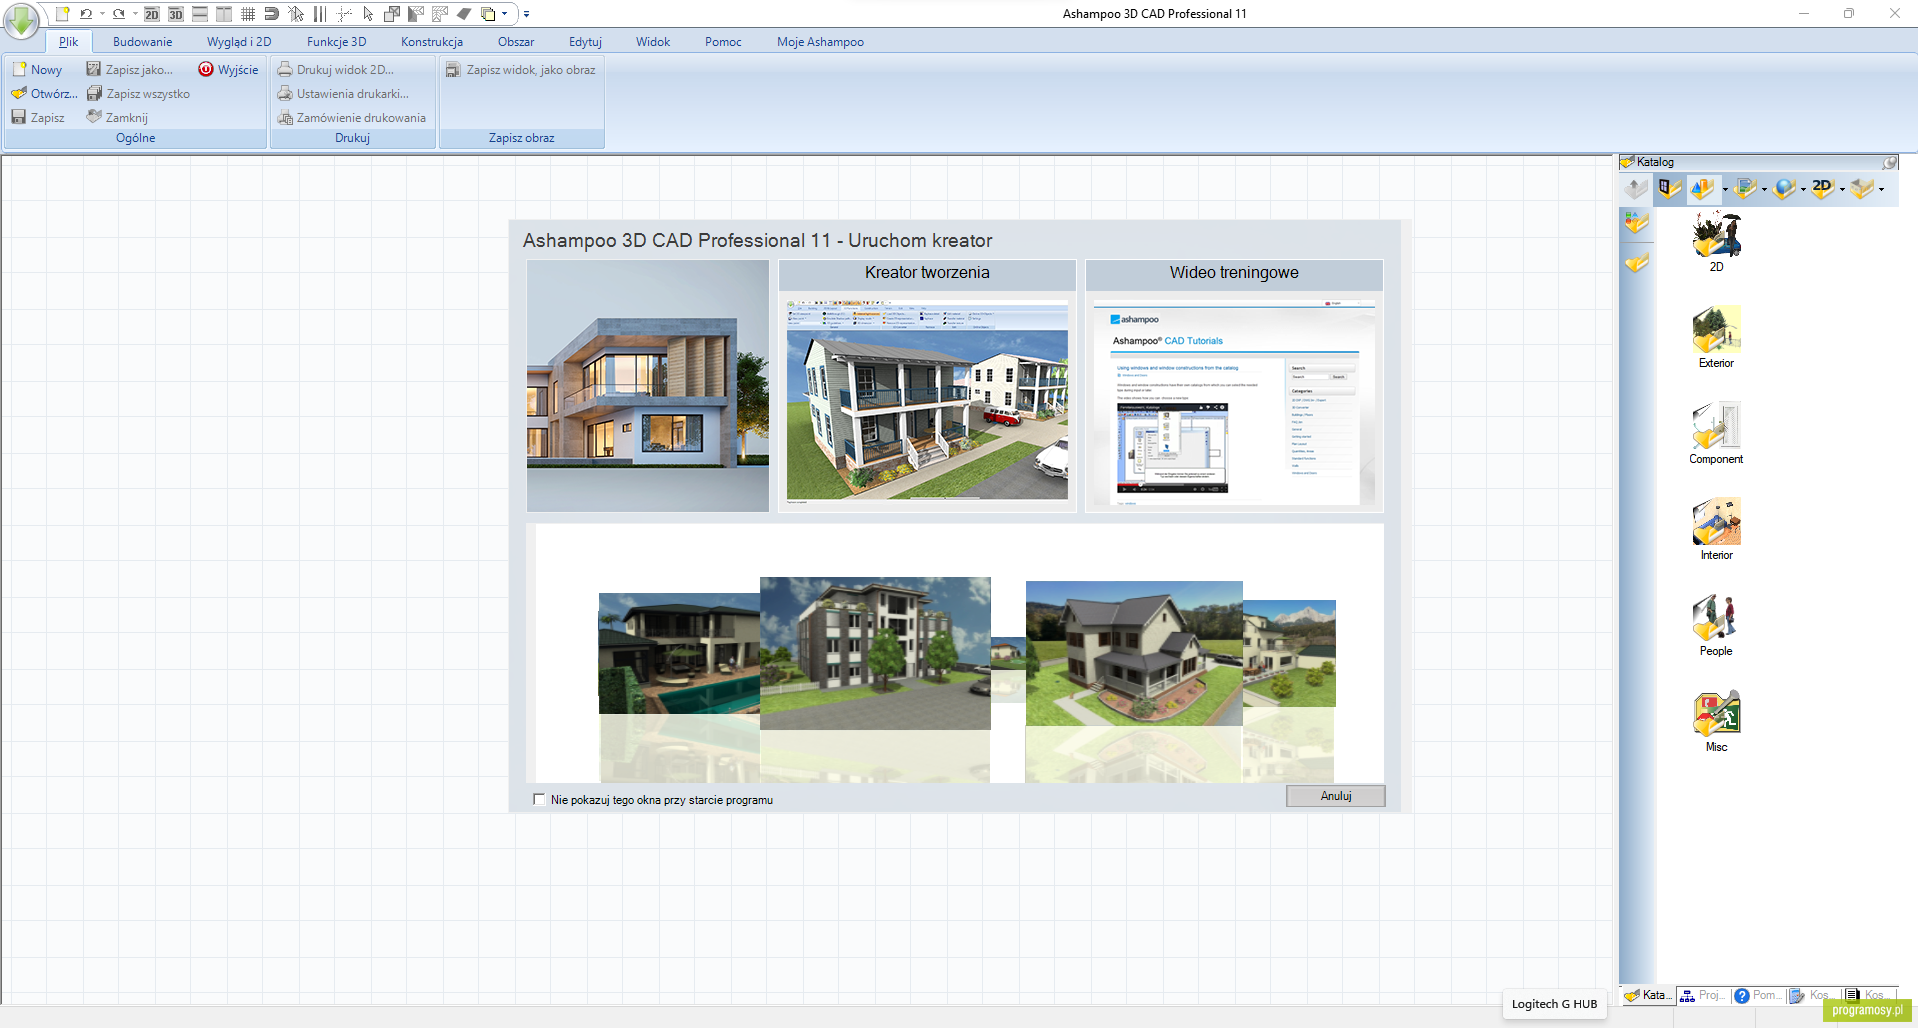The width and height of the screenshot is (1918, 1028).
Task: Pin the Katalog panel with pushpin icon
Action: (x=1889, y=162)
